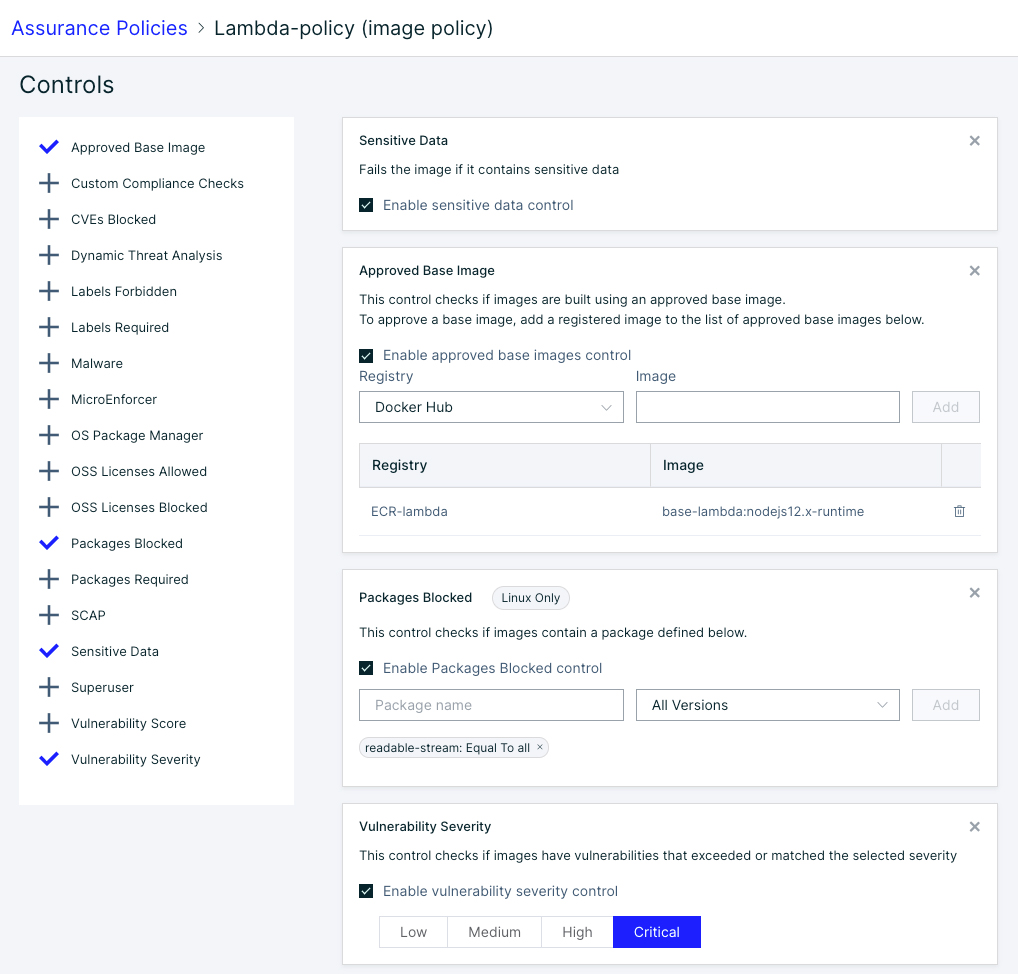Click the plus icon next to SCAP

click(x=49, y=615)
